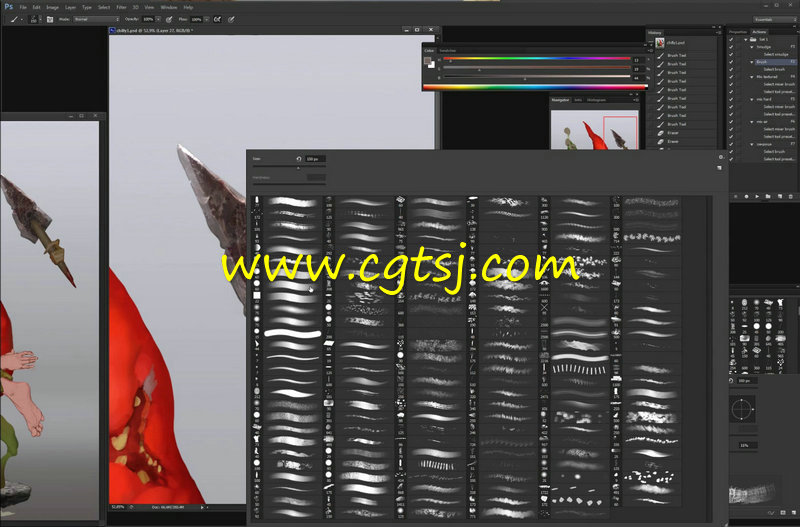
Task: Open the Filter menu
Action: 121,7
